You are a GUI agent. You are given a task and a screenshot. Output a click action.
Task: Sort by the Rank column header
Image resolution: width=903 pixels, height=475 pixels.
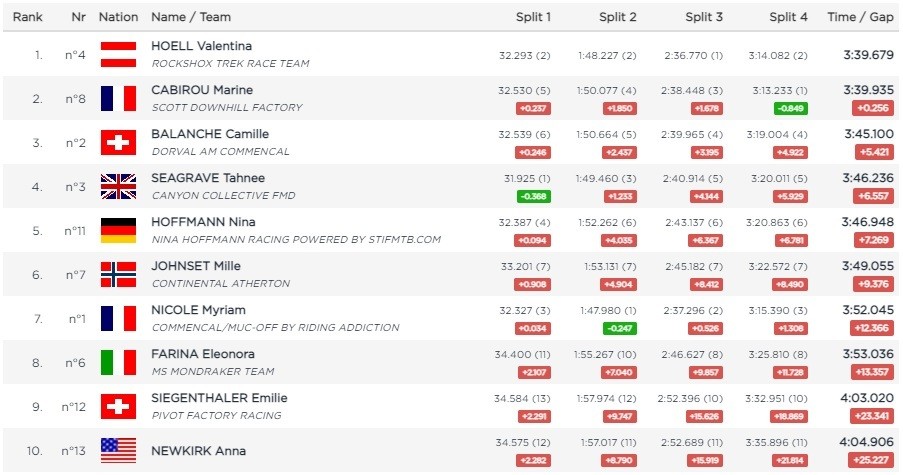click(x=27, y=17)
